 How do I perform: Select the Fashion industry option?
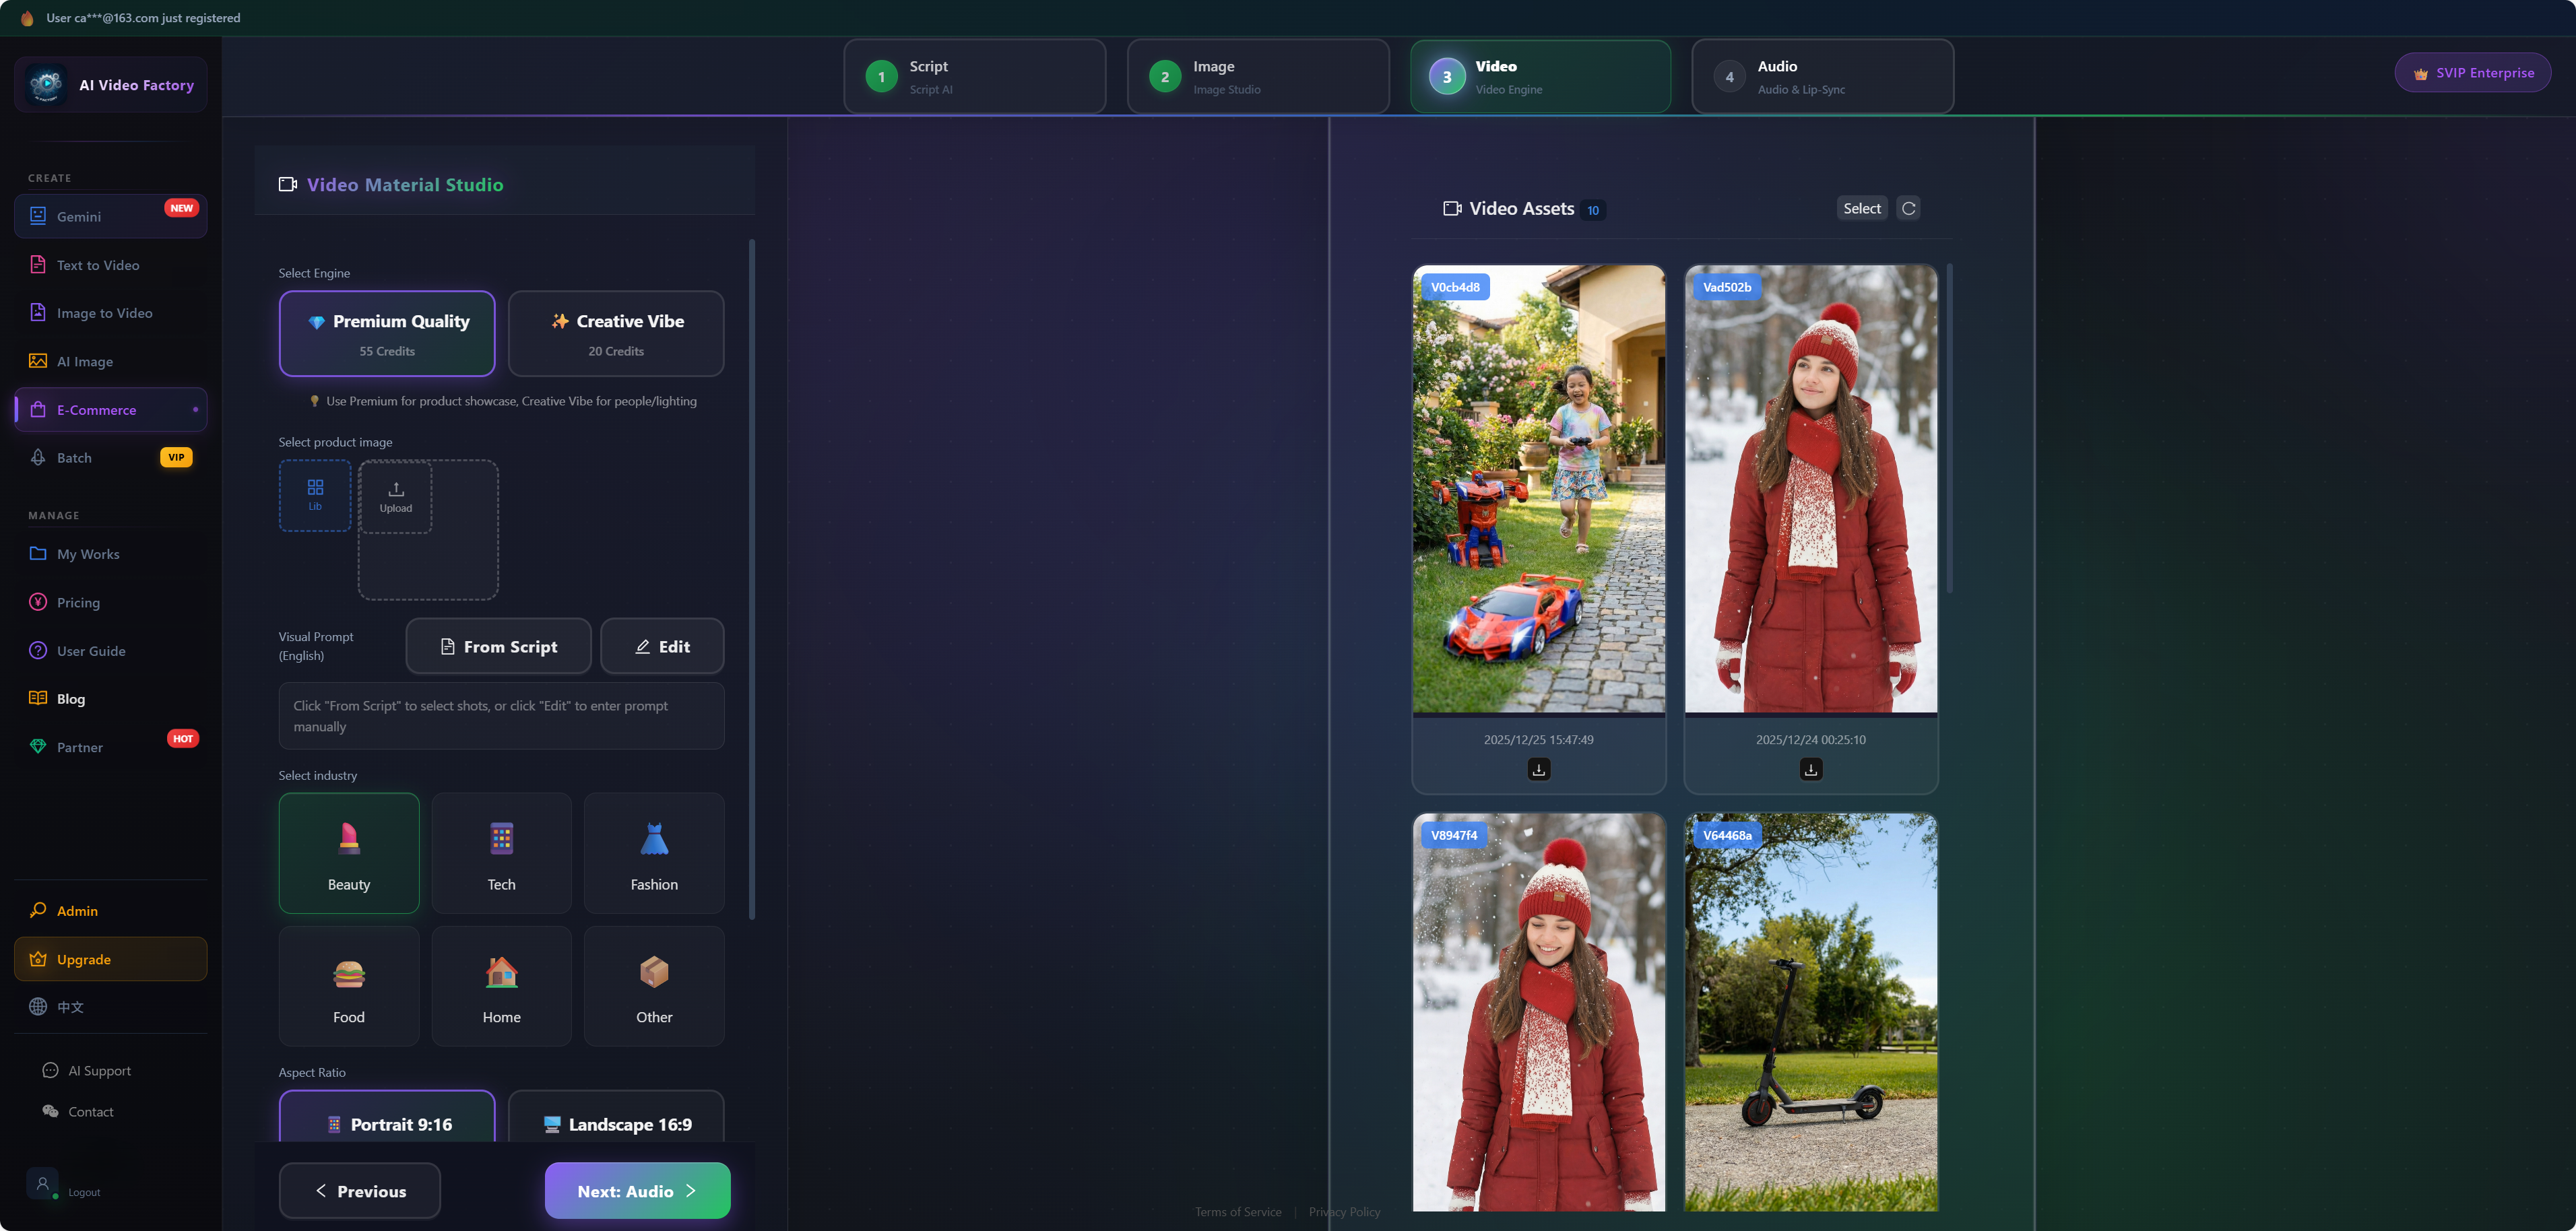pos(653,853)
